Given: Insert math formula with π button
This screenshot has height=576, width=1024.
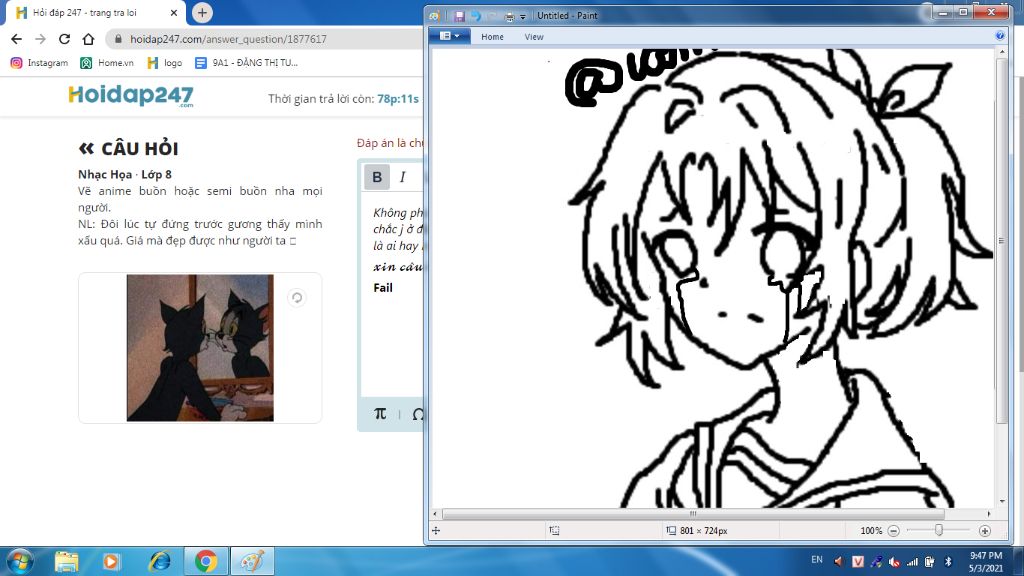Looking at the screenshot, I should coord(380,414).
